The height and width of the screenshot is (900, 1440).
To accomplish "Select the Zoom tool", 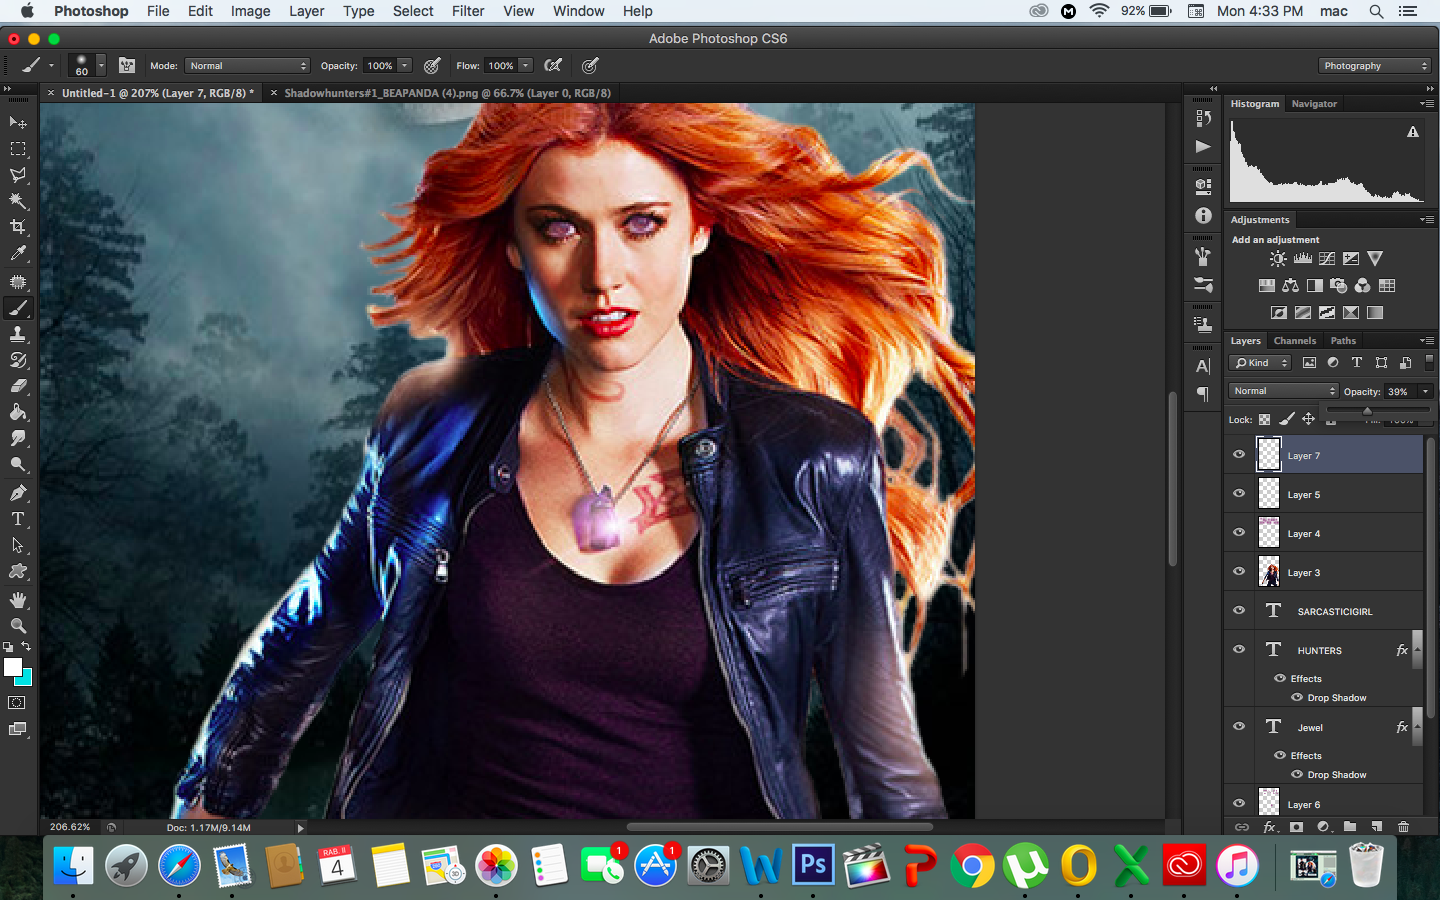I will [18, 626].
